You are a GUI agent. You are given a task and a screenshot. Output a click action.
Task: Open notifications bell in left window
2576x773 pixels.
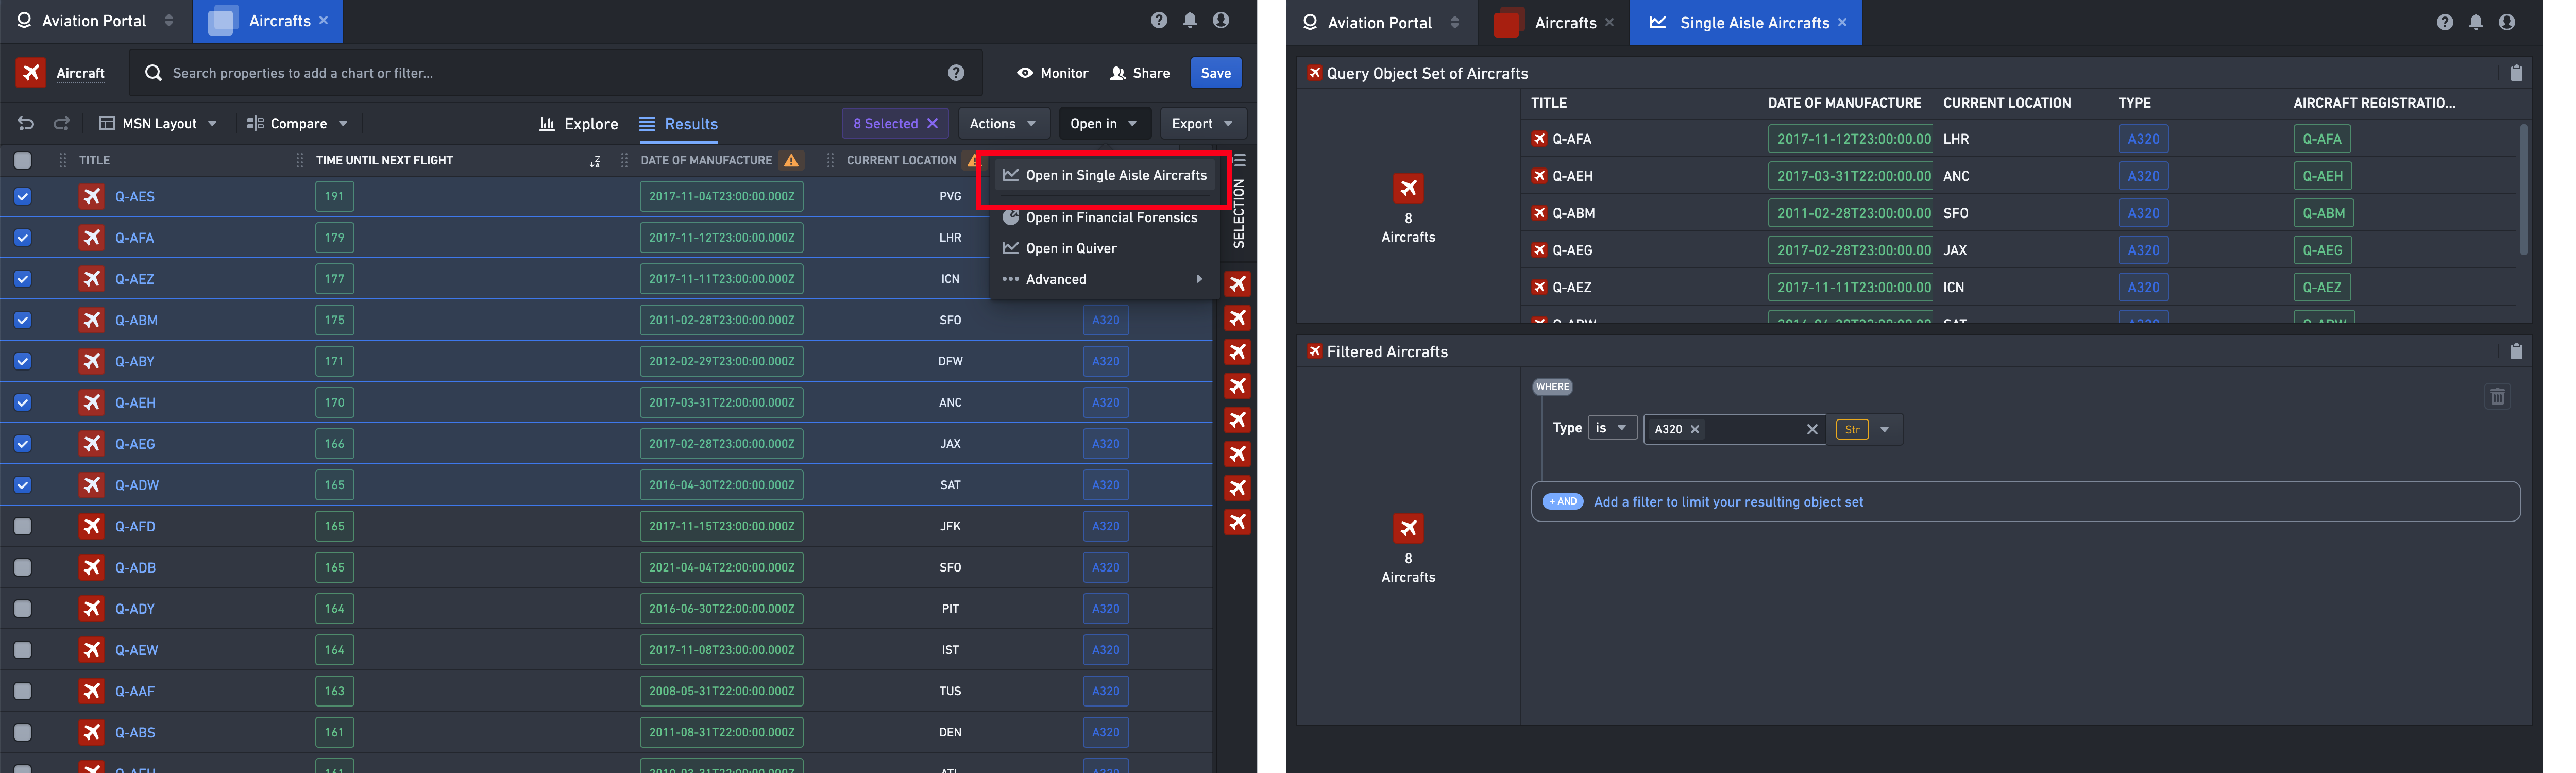(x=1190, y=20)
